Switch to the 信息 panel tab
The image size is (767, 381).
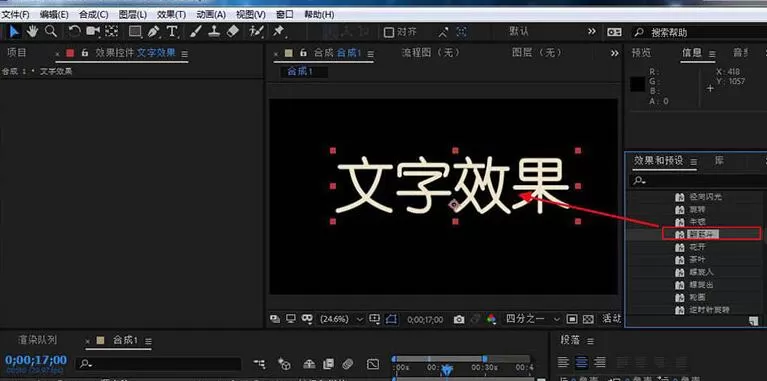pyautogui.click(x=692, y=53)
